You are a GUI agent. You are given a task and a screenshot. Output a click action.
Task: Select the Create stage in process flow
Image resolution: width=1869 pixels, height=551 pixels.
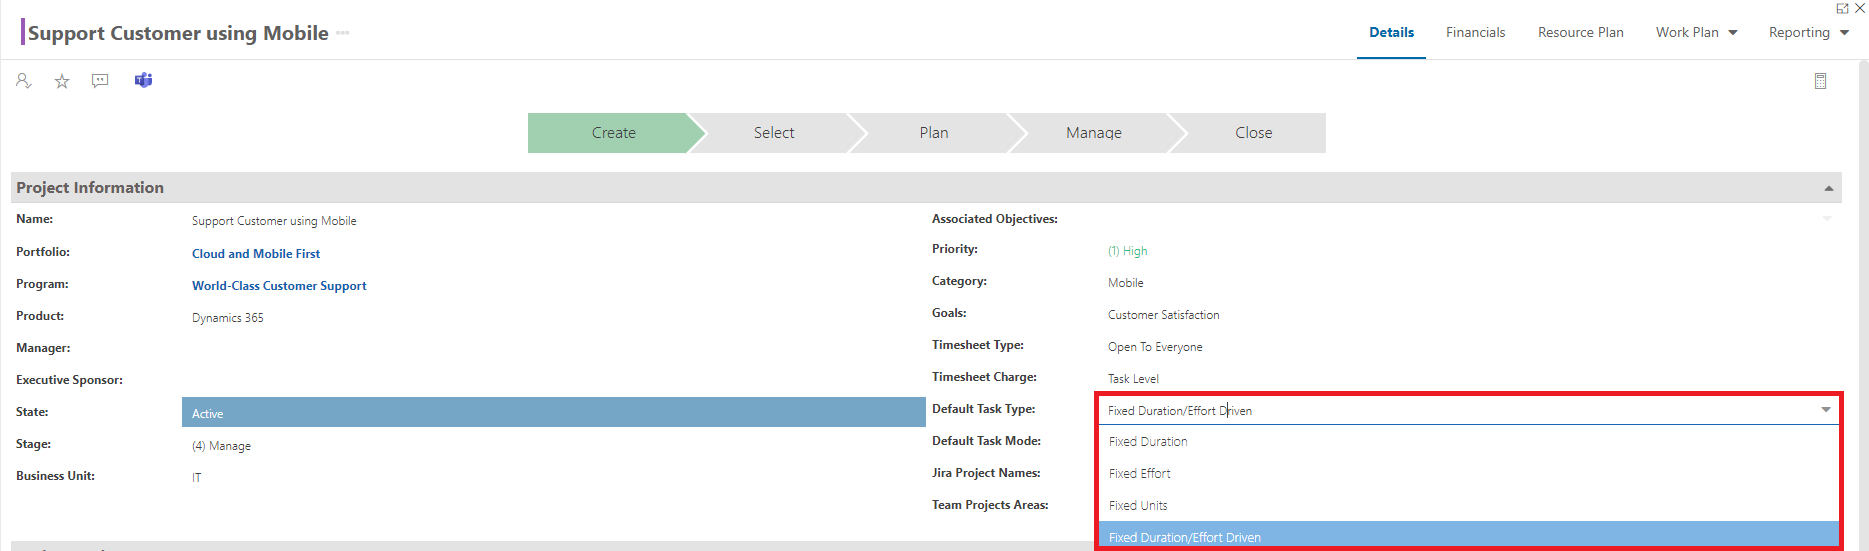coord(613,133)
